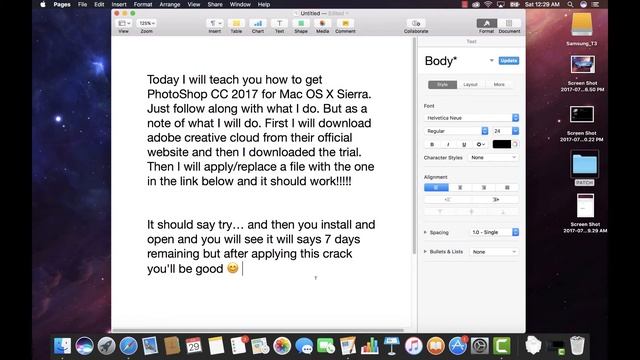
Task: Open the View toolbar menu
Action: click(124, 24)
